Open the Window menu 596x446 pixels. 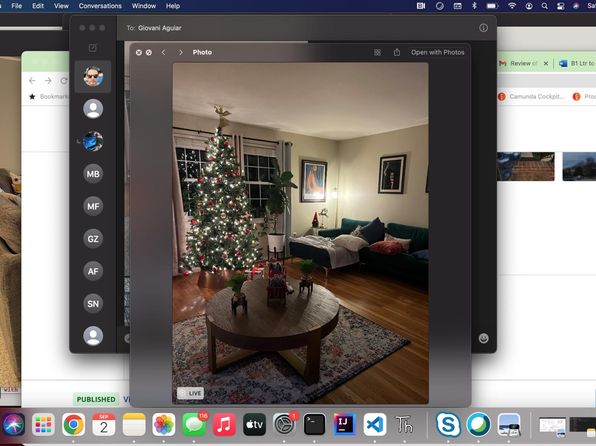click(144, 6)
